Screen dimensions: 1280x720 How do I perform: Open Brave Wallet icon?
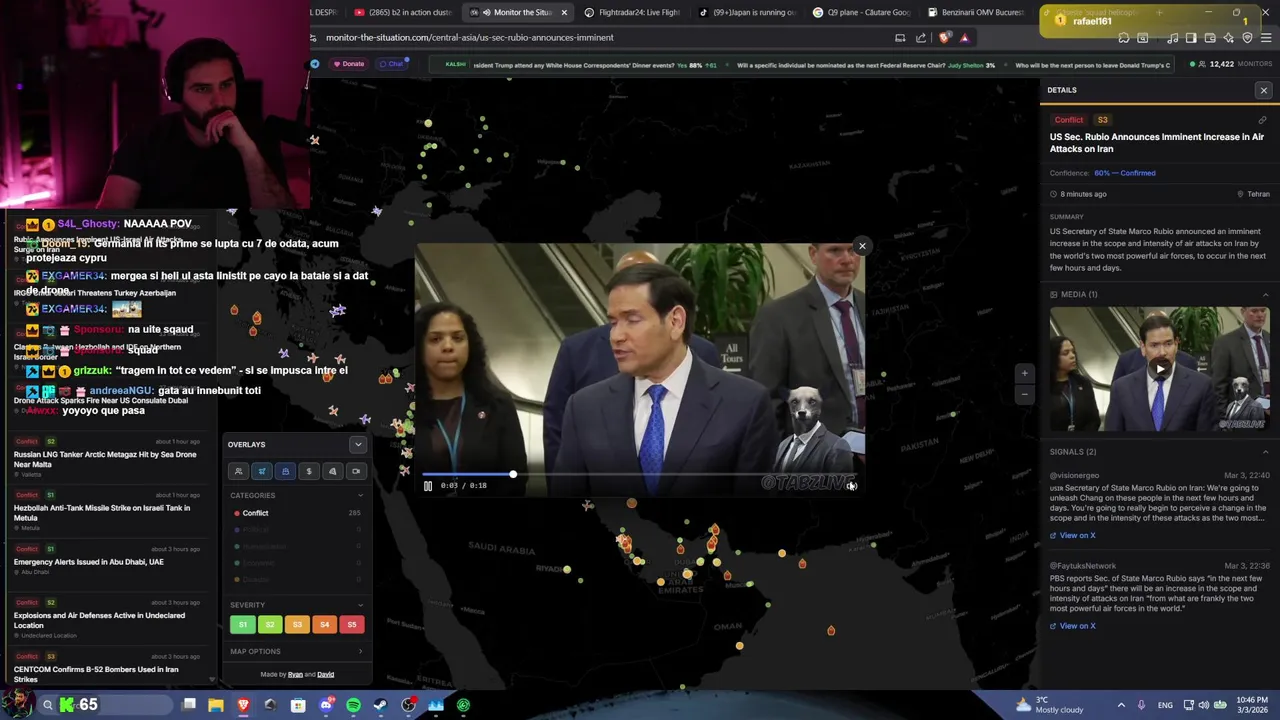(1210, 38)
